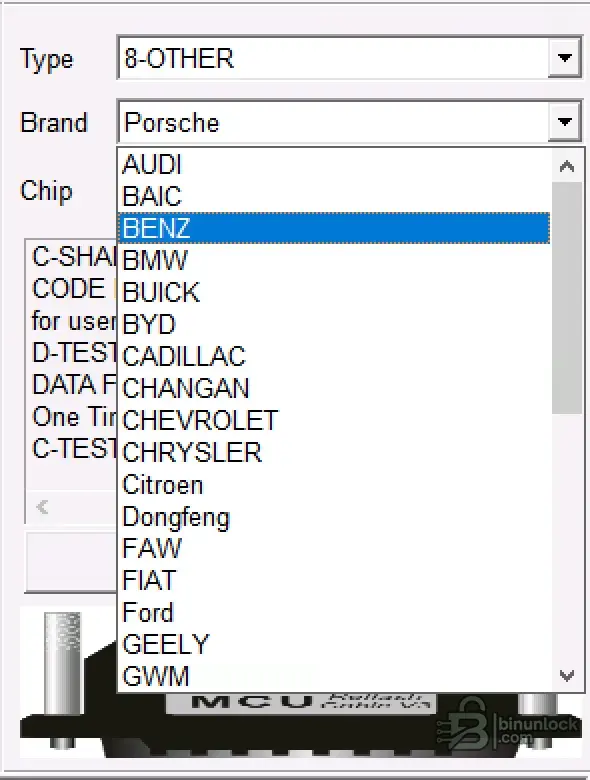The height and width of the screenshot is (780, 590).
Task: Select Citroen in the dropdown list
Action: [334, 485]
